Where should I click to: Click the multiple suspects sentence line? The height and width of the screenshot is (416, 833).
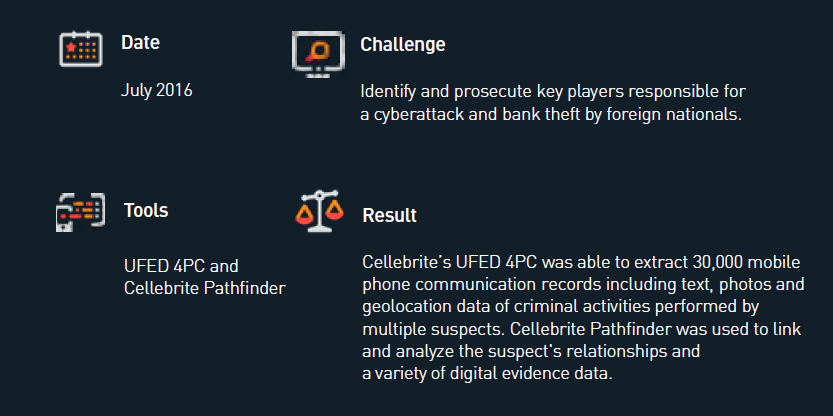point(582,329)
